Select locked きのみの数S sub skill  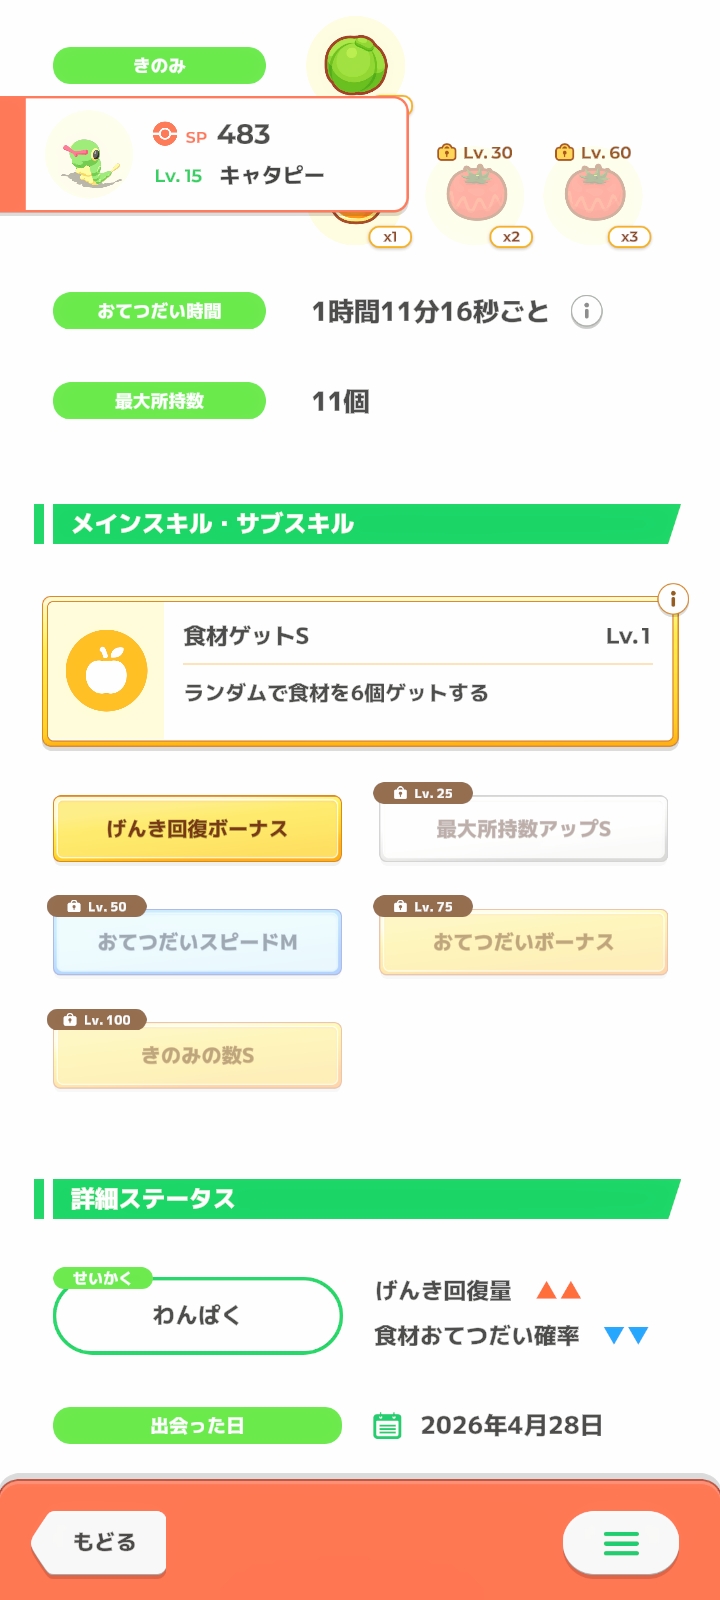point(197,1055)
